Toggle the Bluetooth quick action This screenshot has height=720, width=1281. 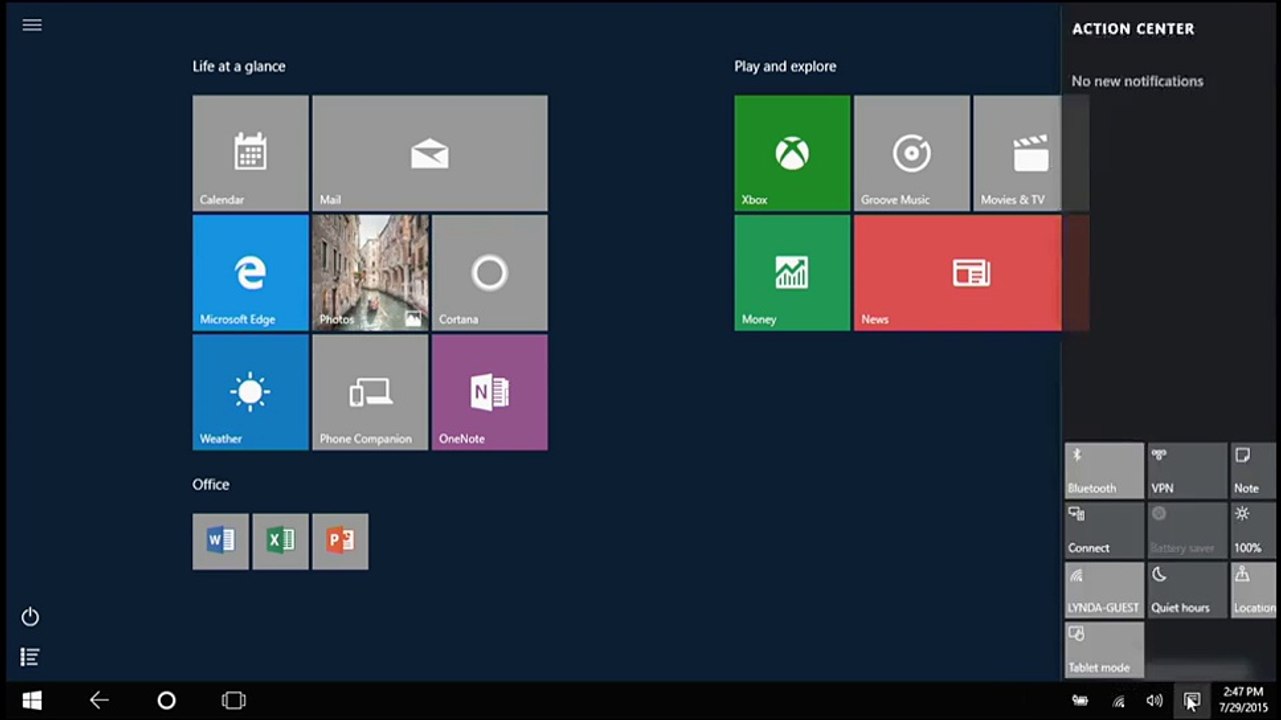point(1105,471)
